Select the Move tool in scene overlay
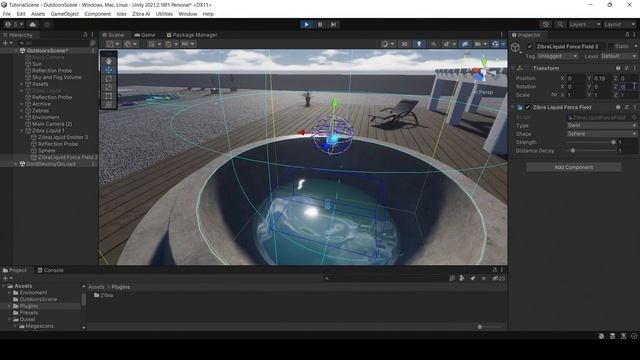The image size is (640, 360). [x=109, y=70]
